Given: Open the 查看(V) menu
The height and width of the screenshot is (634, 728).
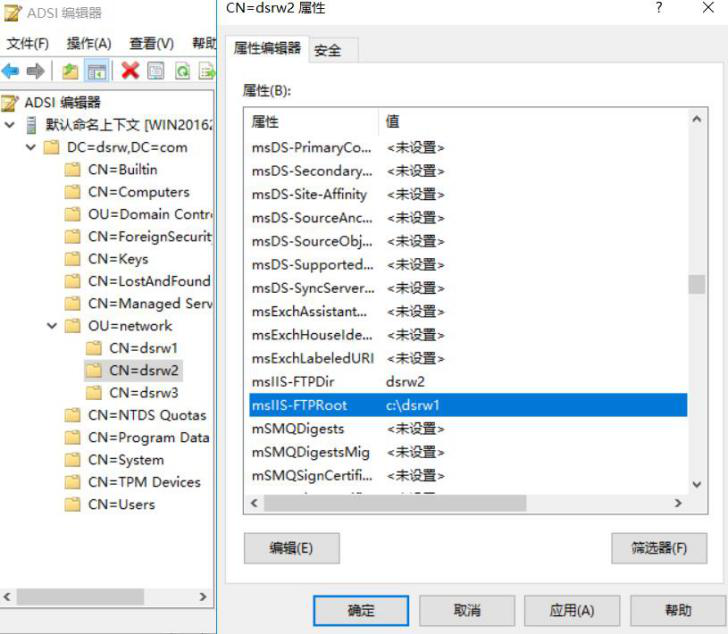Looking at the screenshot, I should 152,43.
